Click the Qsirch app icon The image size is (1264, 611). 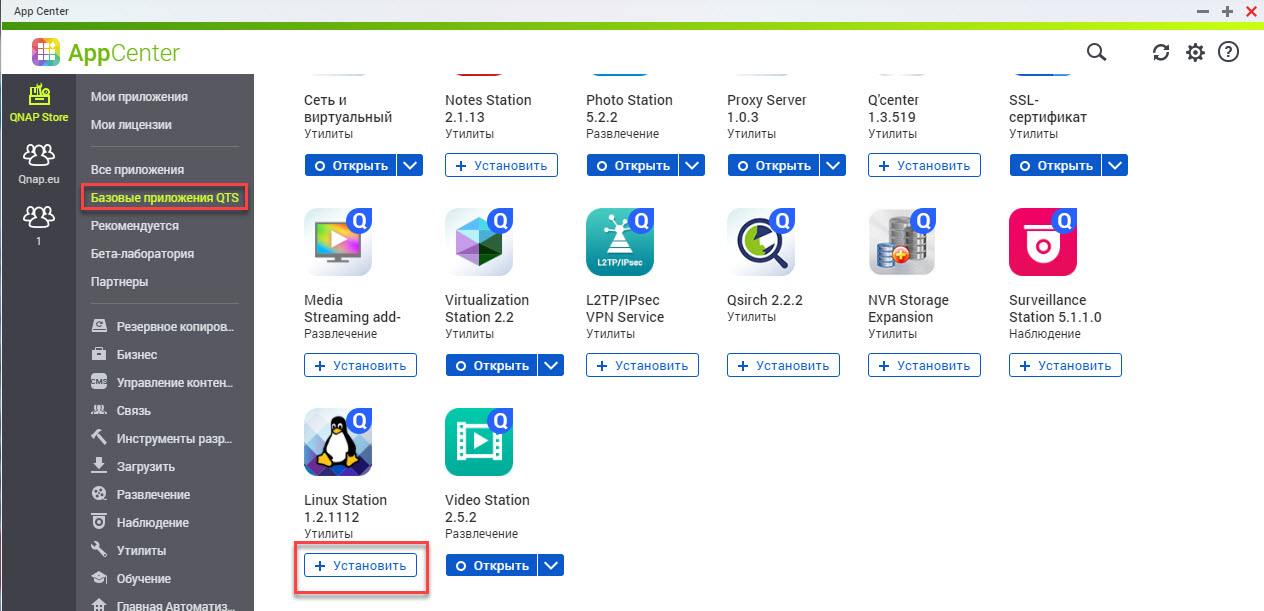(761, 242)
